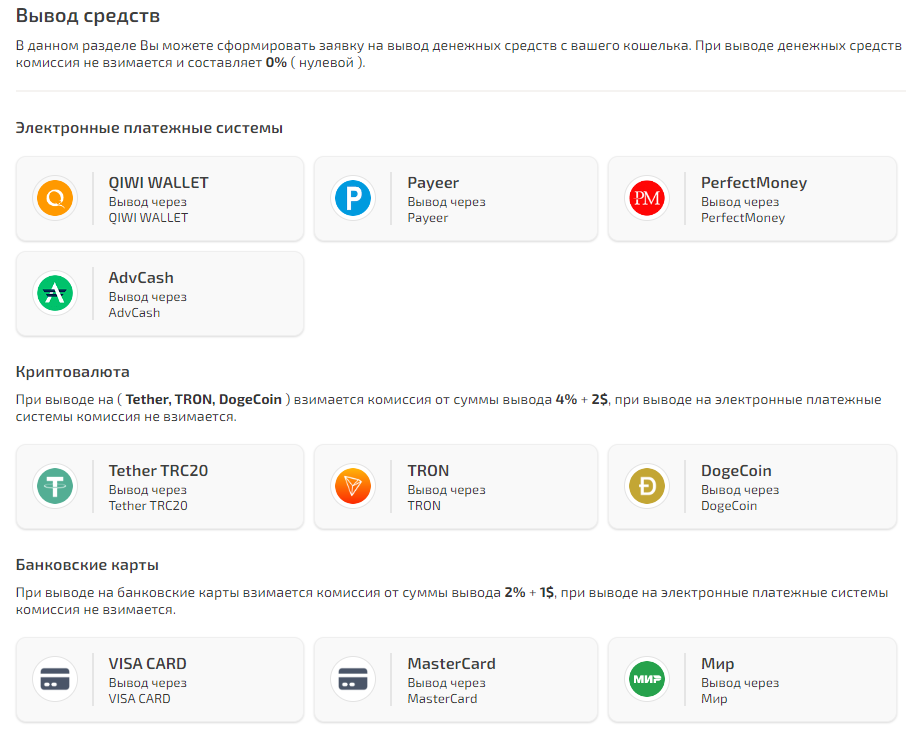Choose the PerfectMoney PM icon
Screen dimensions: 909x729
[x=647, y=197]
